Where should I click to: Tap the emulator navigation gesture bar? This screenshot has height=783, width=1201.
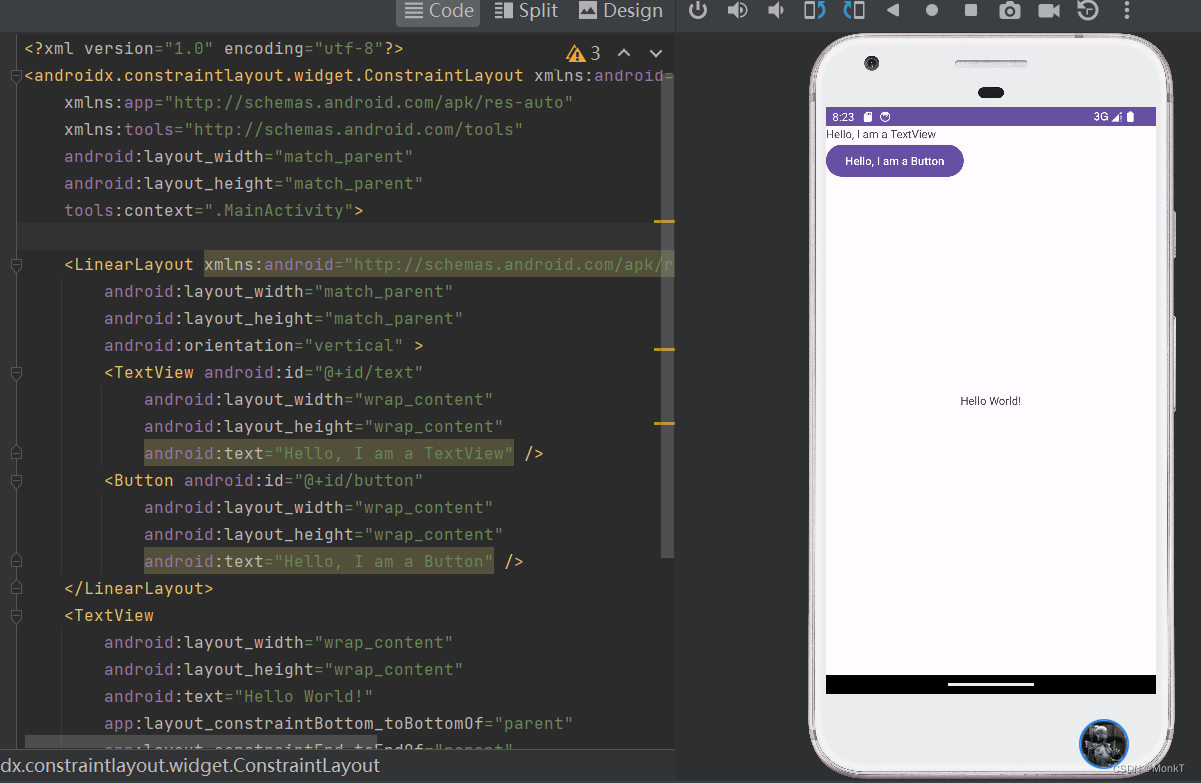990,684
